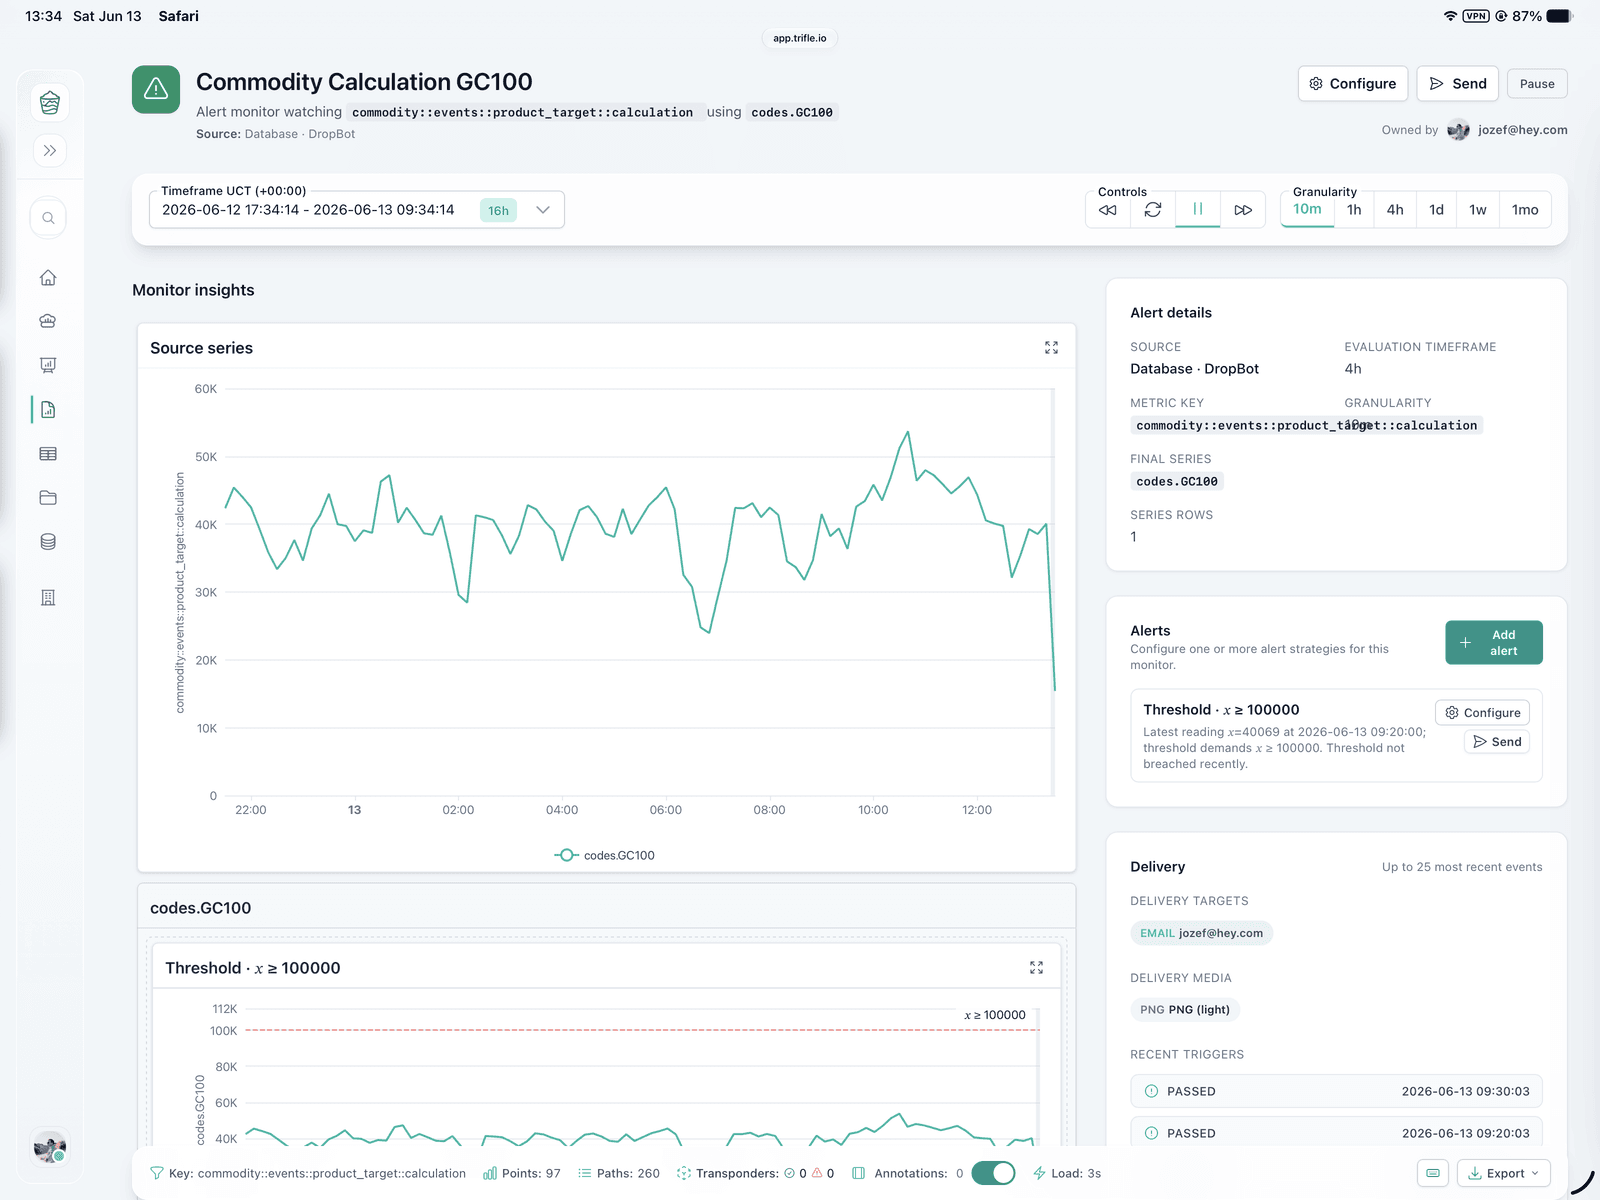Open the folder icon in sidebar
Viewport: 1600px width, 1200px height.
click(48, 498)
